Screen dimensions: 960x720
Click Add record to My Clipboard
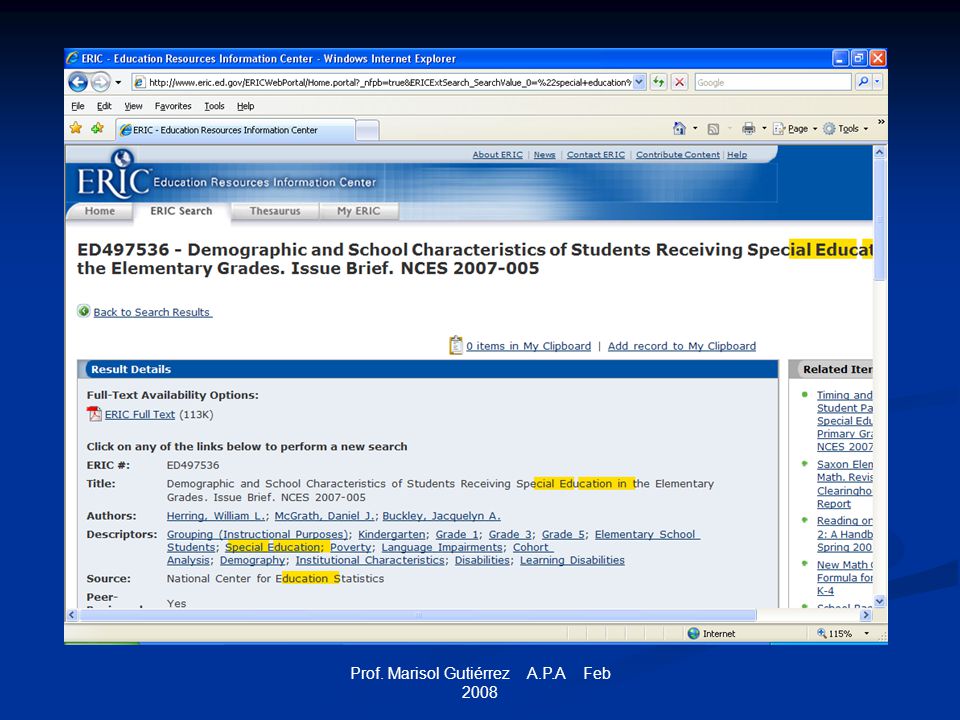point(681,346)
